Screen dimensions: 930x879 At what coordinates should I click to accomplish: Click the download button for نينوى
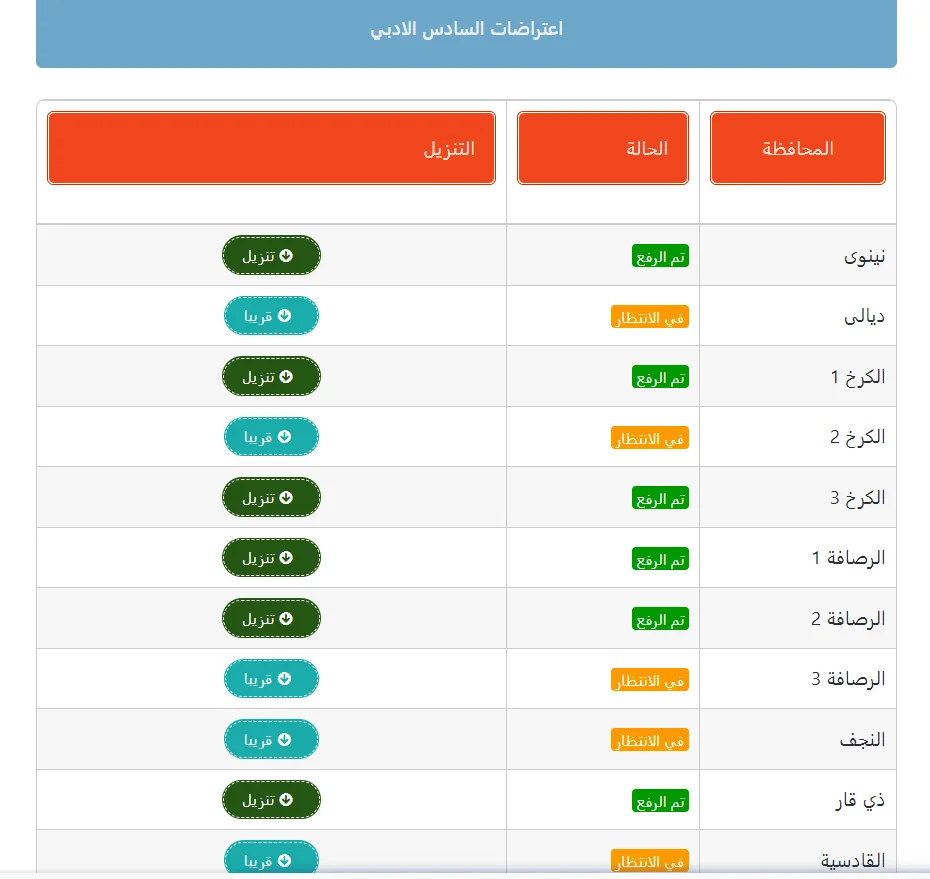[x=271, y=255]
